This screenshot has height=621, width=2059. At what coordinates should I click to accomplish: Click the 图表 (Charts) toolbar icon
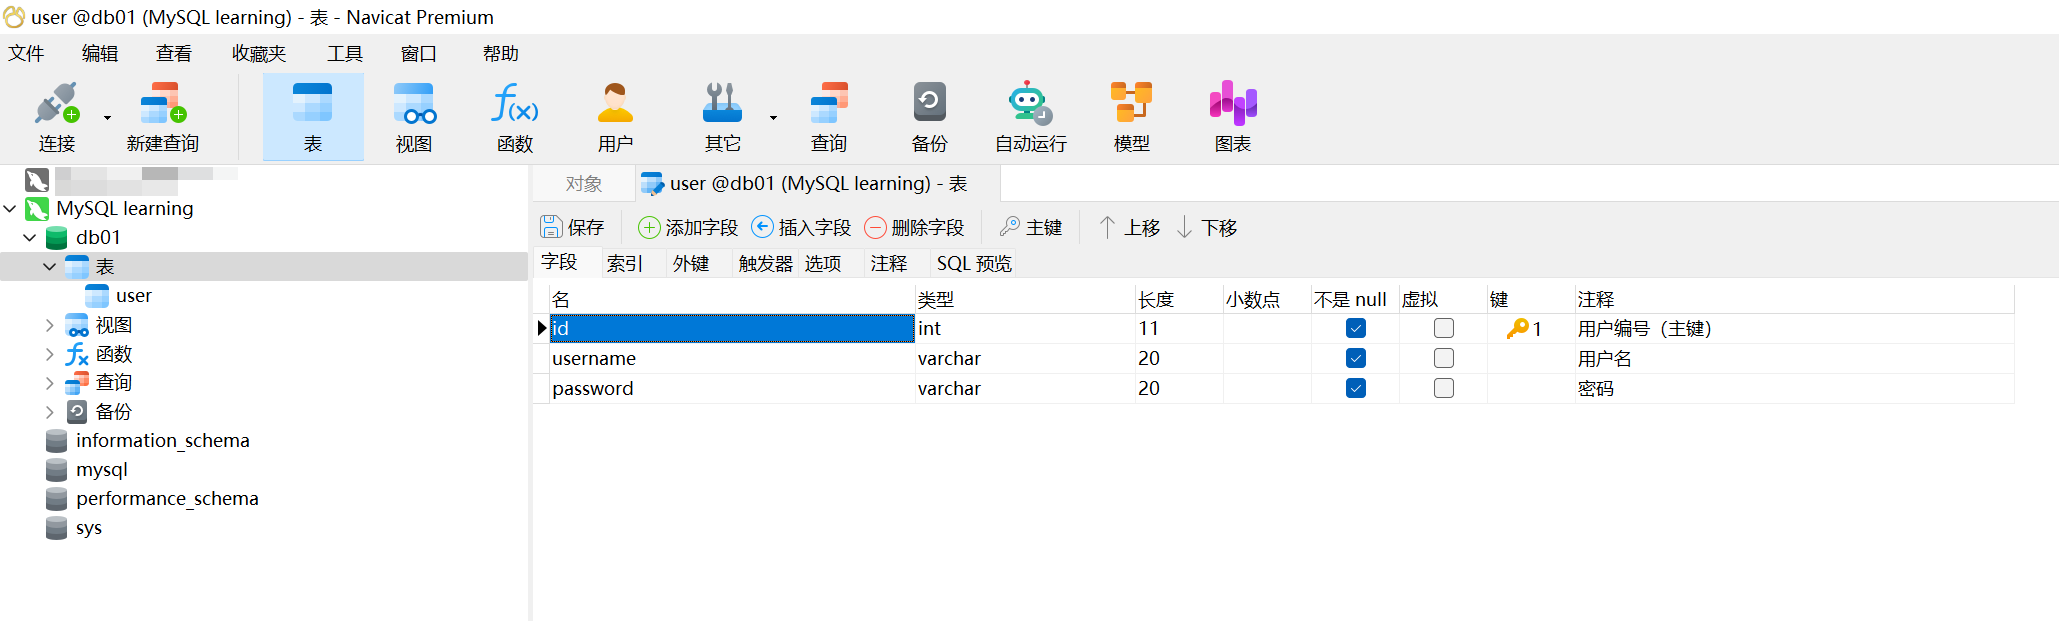pos(1232,117)
